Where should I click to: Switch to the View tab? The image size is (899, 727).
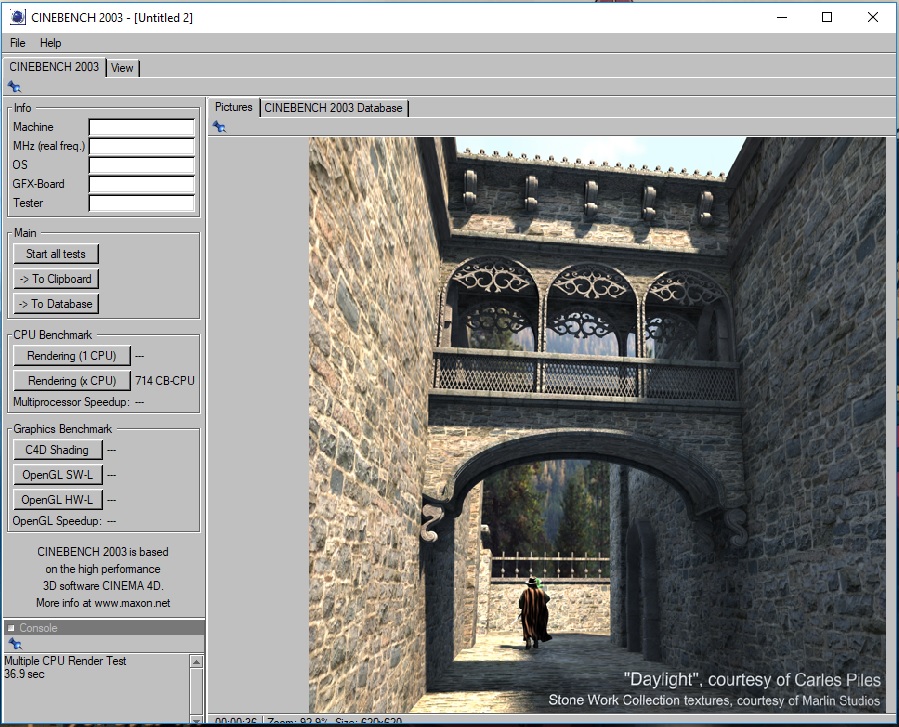tap(122, 68)
